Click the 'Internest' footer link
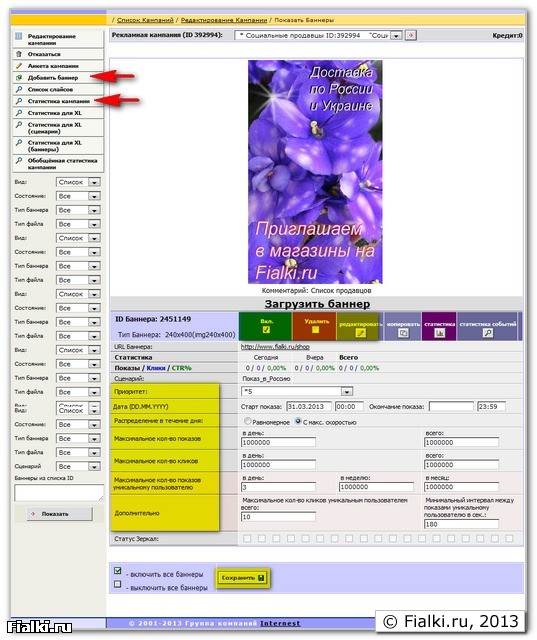The height and width of the screenshot is (640, 537). (x=280, y=623)
